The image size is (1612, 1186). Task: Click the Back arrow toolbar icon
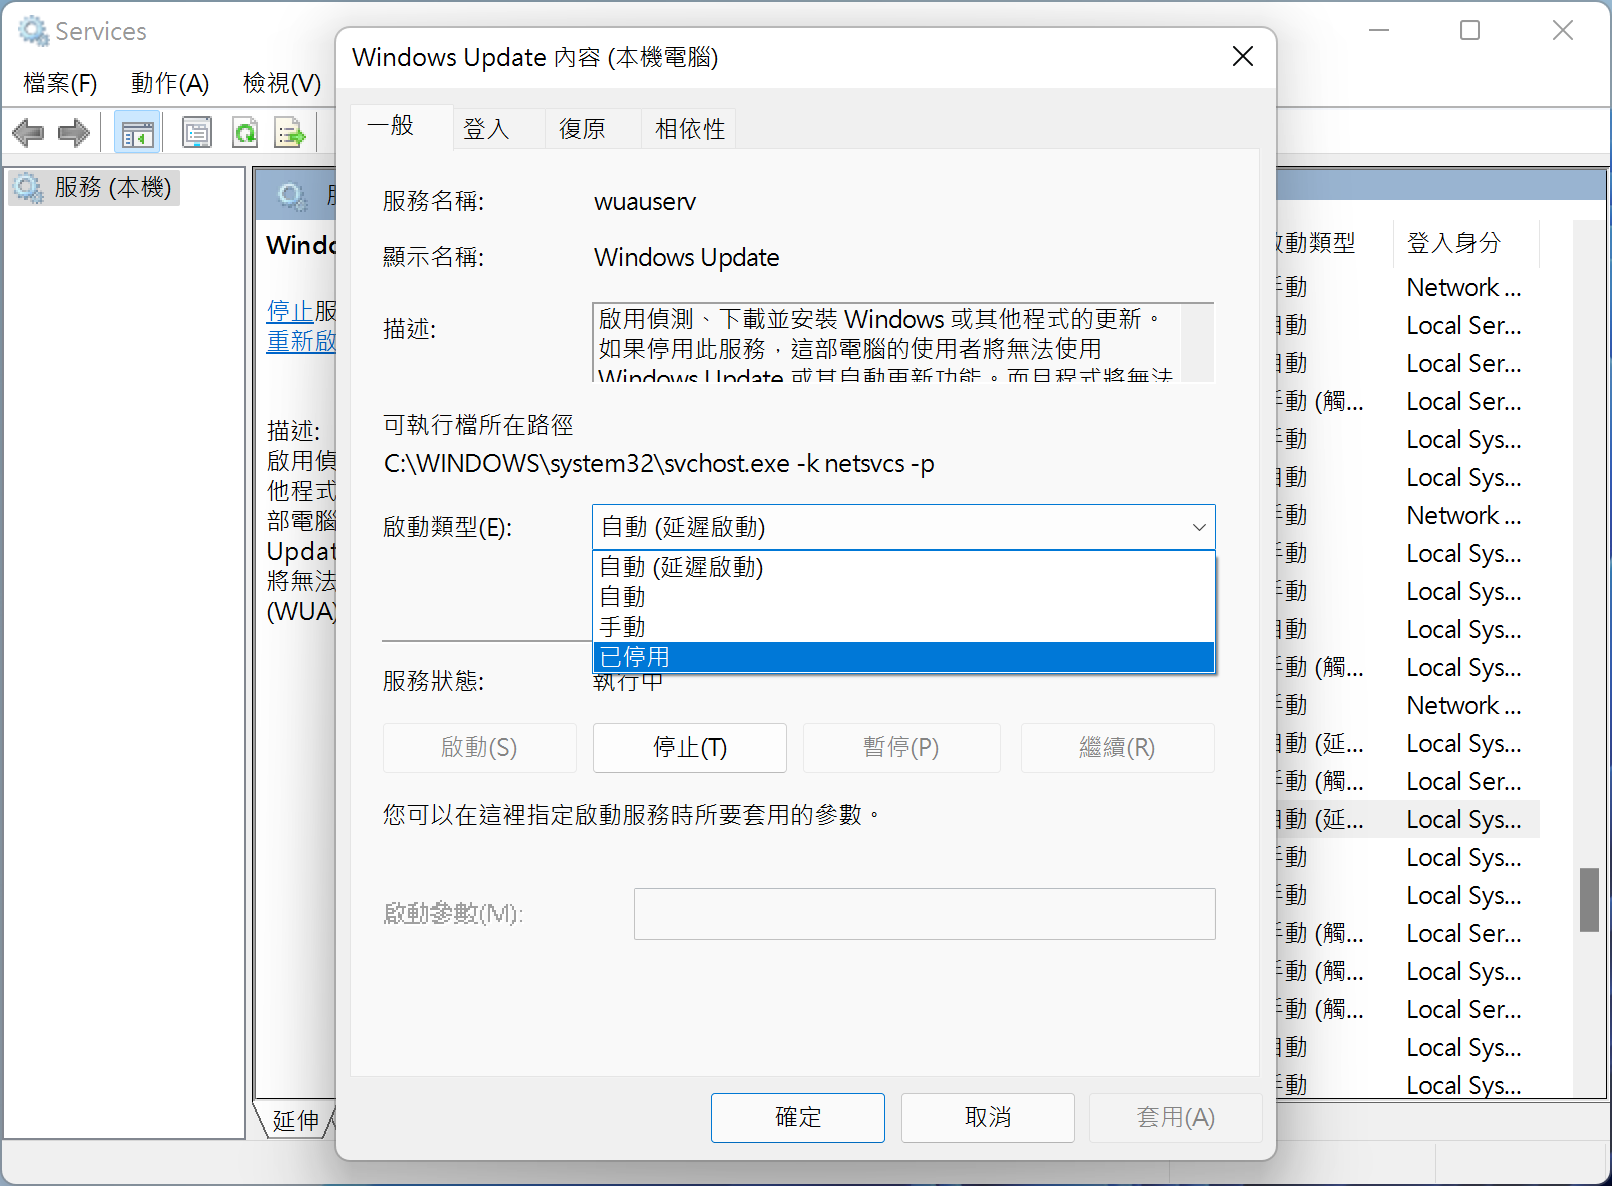28,132
